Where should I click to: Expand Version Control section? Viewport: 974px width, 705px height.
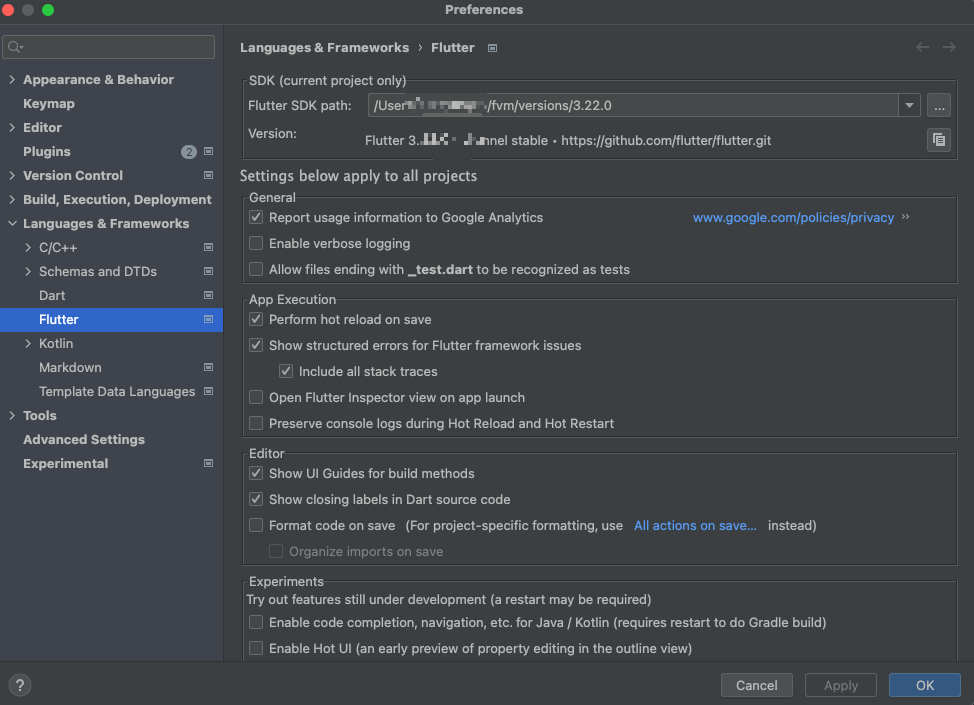(12, 176)
